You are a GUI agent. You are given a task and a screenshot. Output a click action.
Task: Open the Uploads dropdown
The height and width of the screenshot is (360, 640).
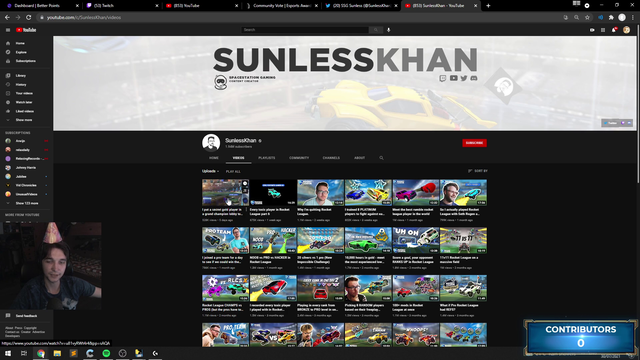pyautogui.click(x=211, y=171)
